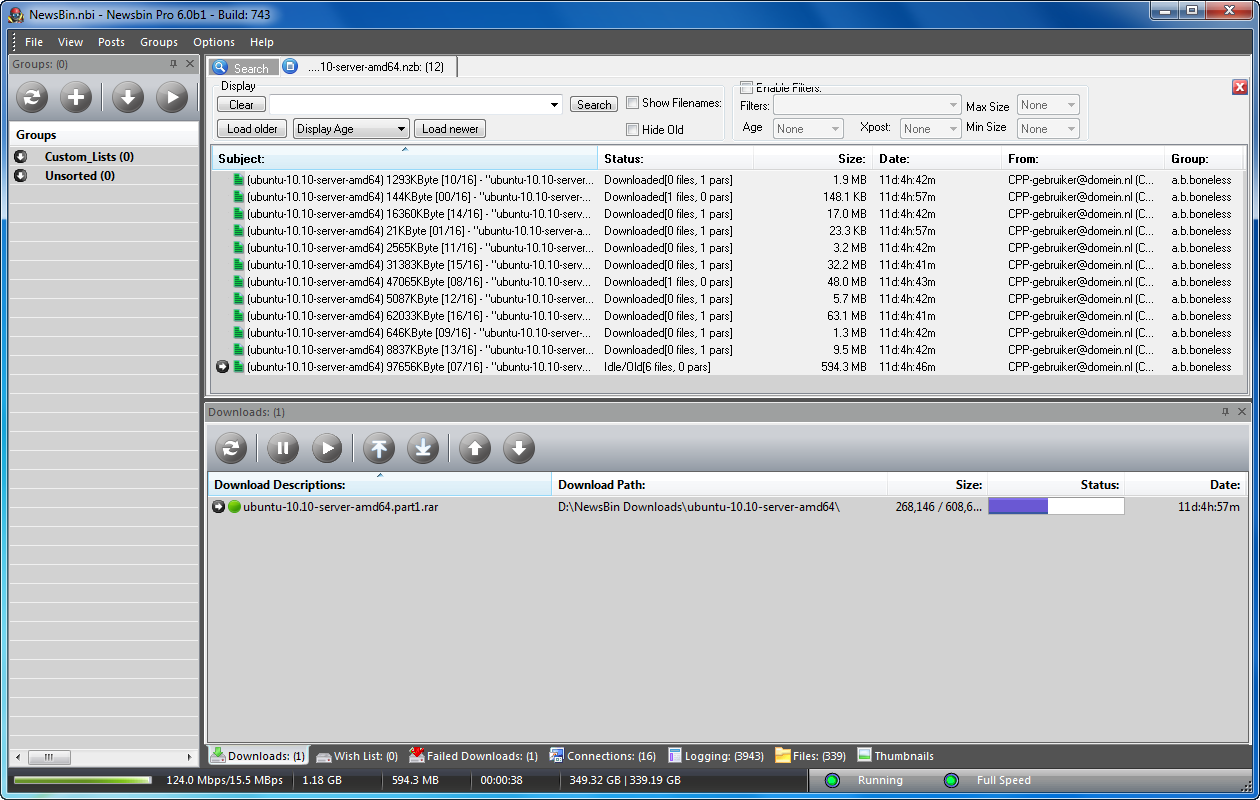
Task: Click the Groups panel horizontal scrollbar thumb
Action: 48,758
